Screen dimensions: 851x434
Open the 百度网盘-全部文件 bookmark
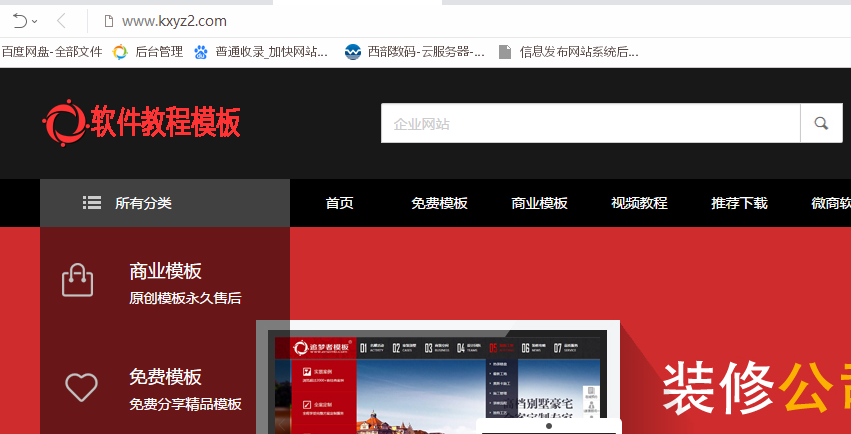(52, 52)
